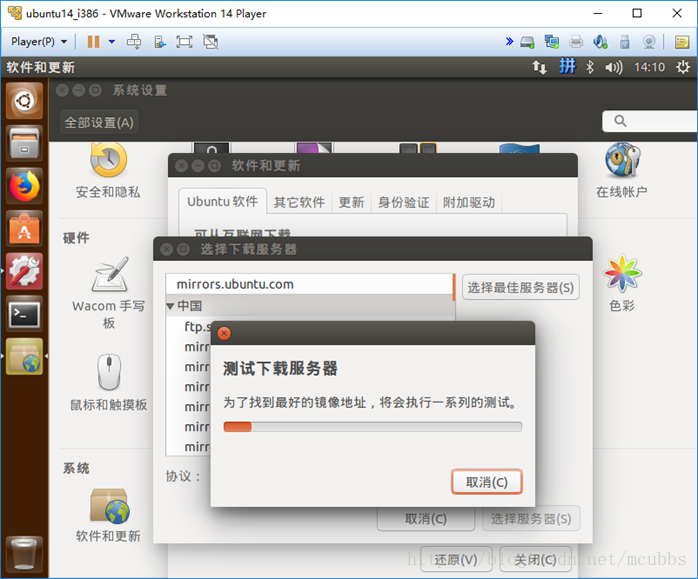Open the Bluetooth indicator
This screenshot has height=579, width=698.
point(590,67)
